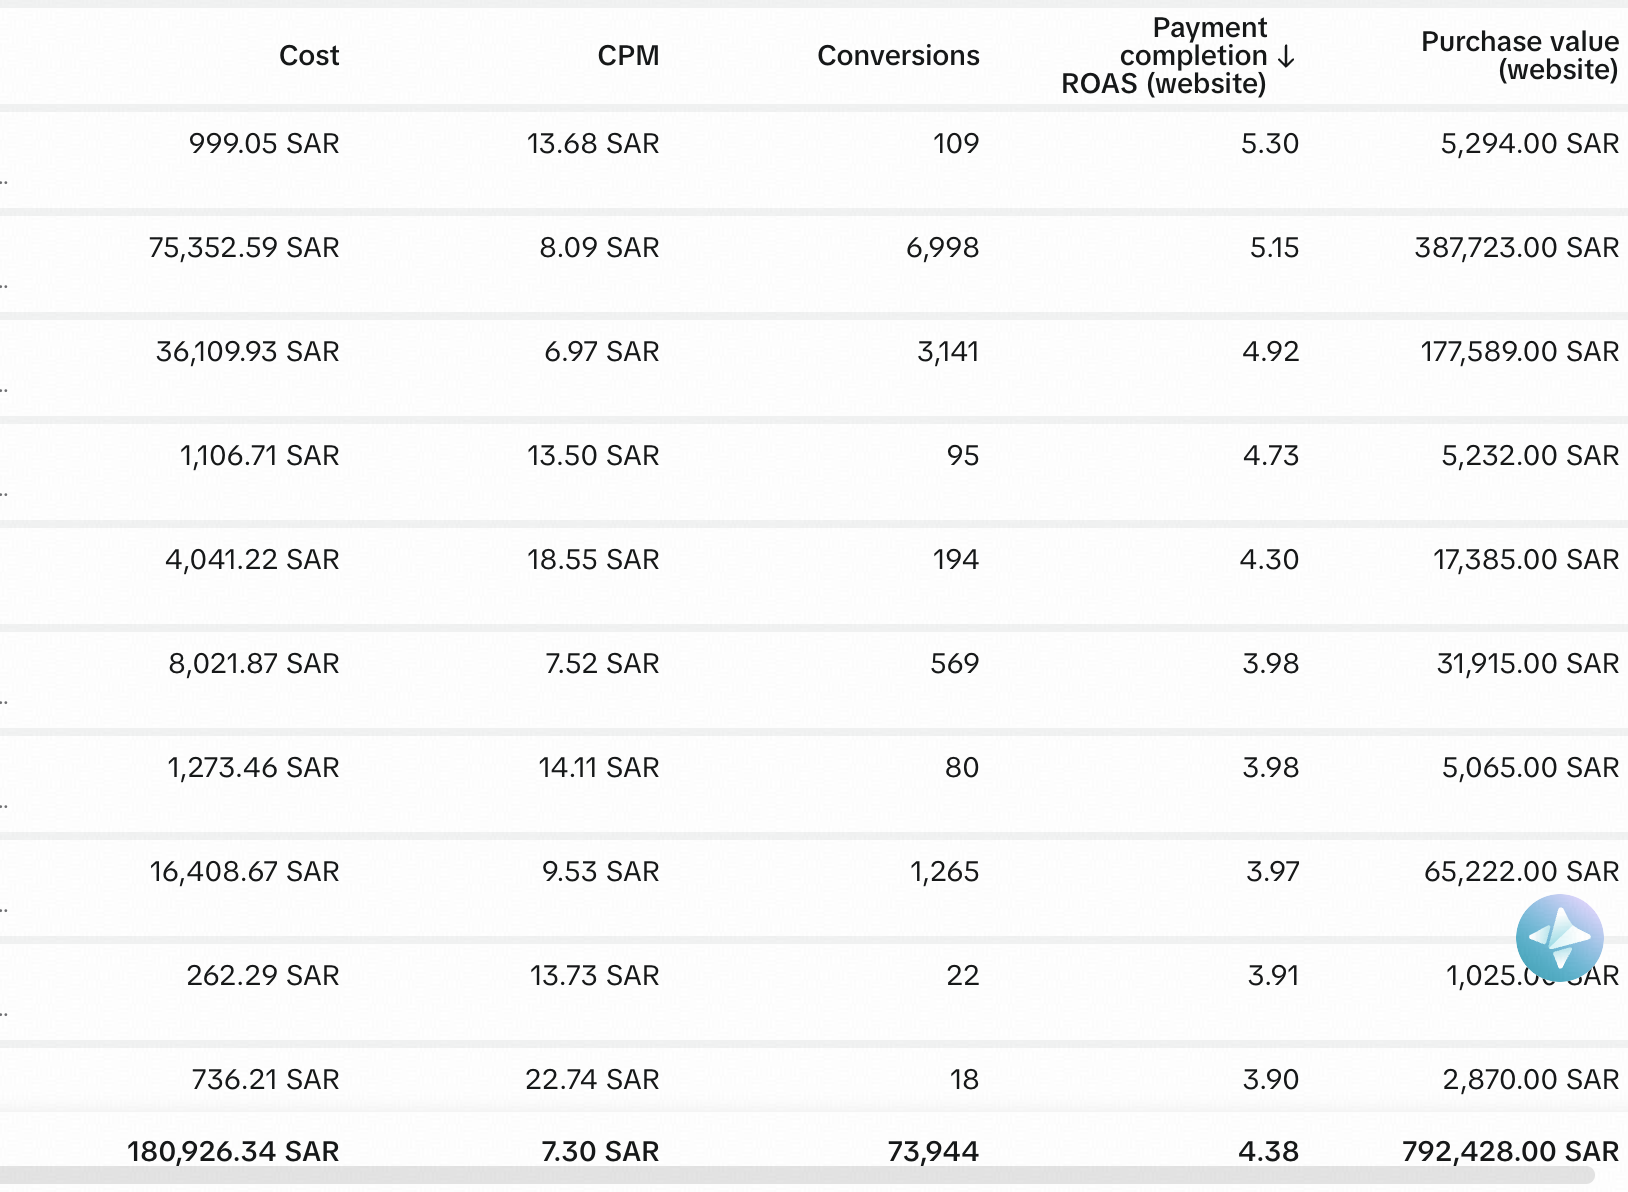Click Purchase value (website) column header
Image resolution: width=1628 pixels, height=1192 pixels.
(1519, 56)
